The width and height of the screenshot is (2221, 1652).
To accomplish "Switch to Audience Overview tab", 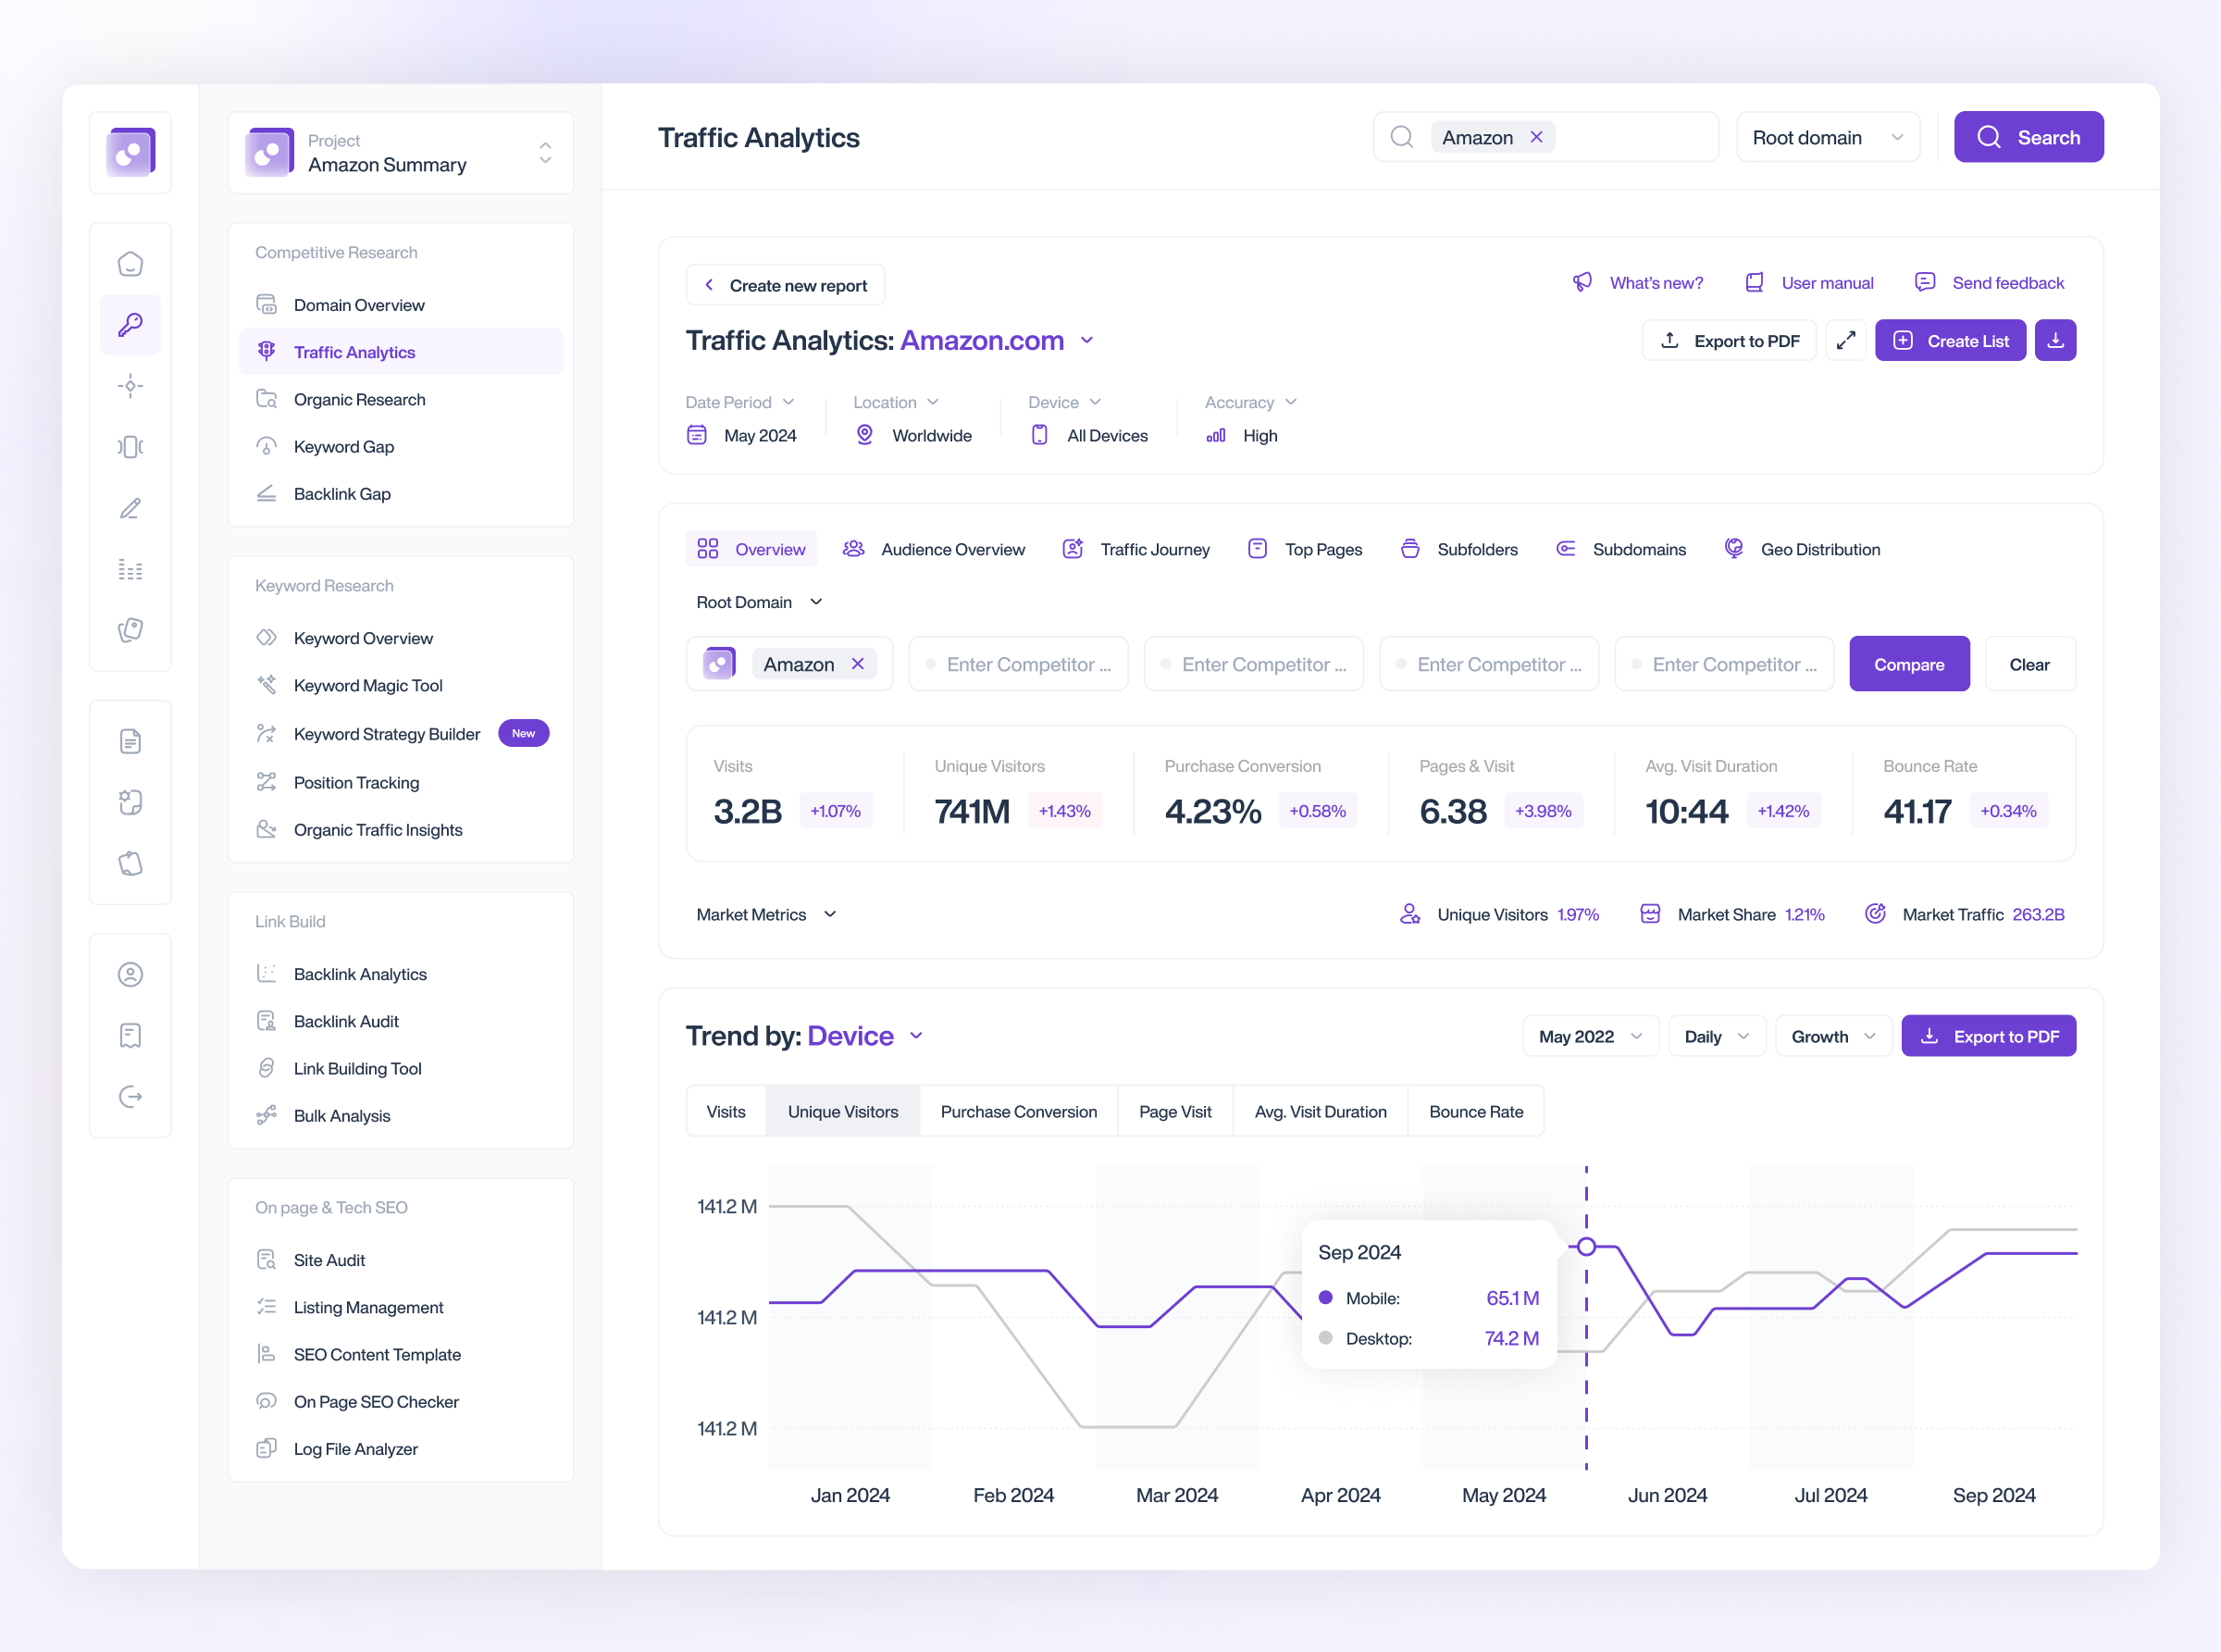I will 934,549.
